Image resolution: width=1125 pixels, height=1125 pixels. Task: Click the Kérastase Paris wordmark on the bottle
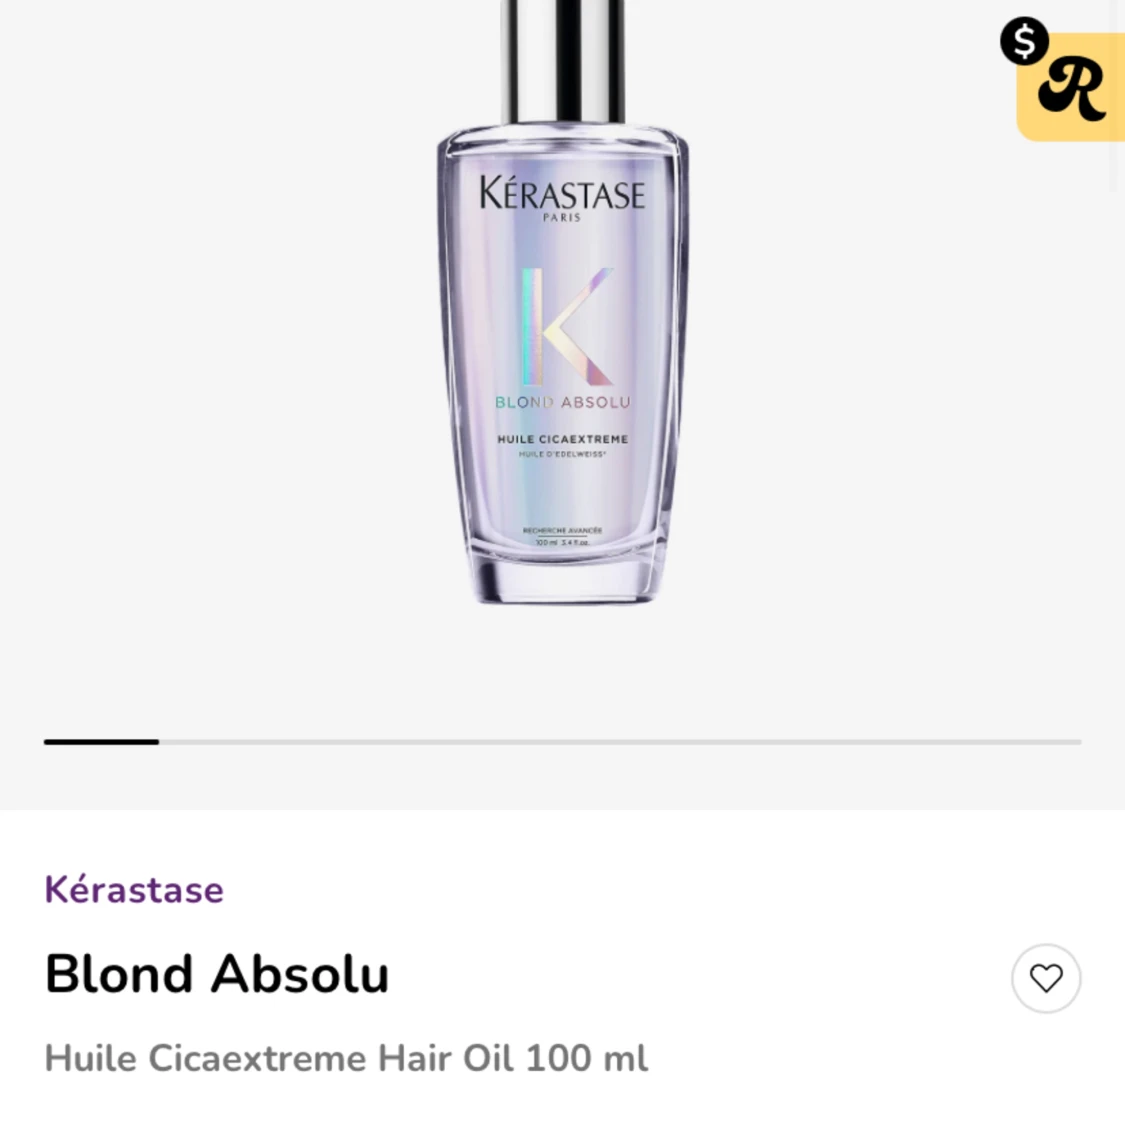pos(562,198)
